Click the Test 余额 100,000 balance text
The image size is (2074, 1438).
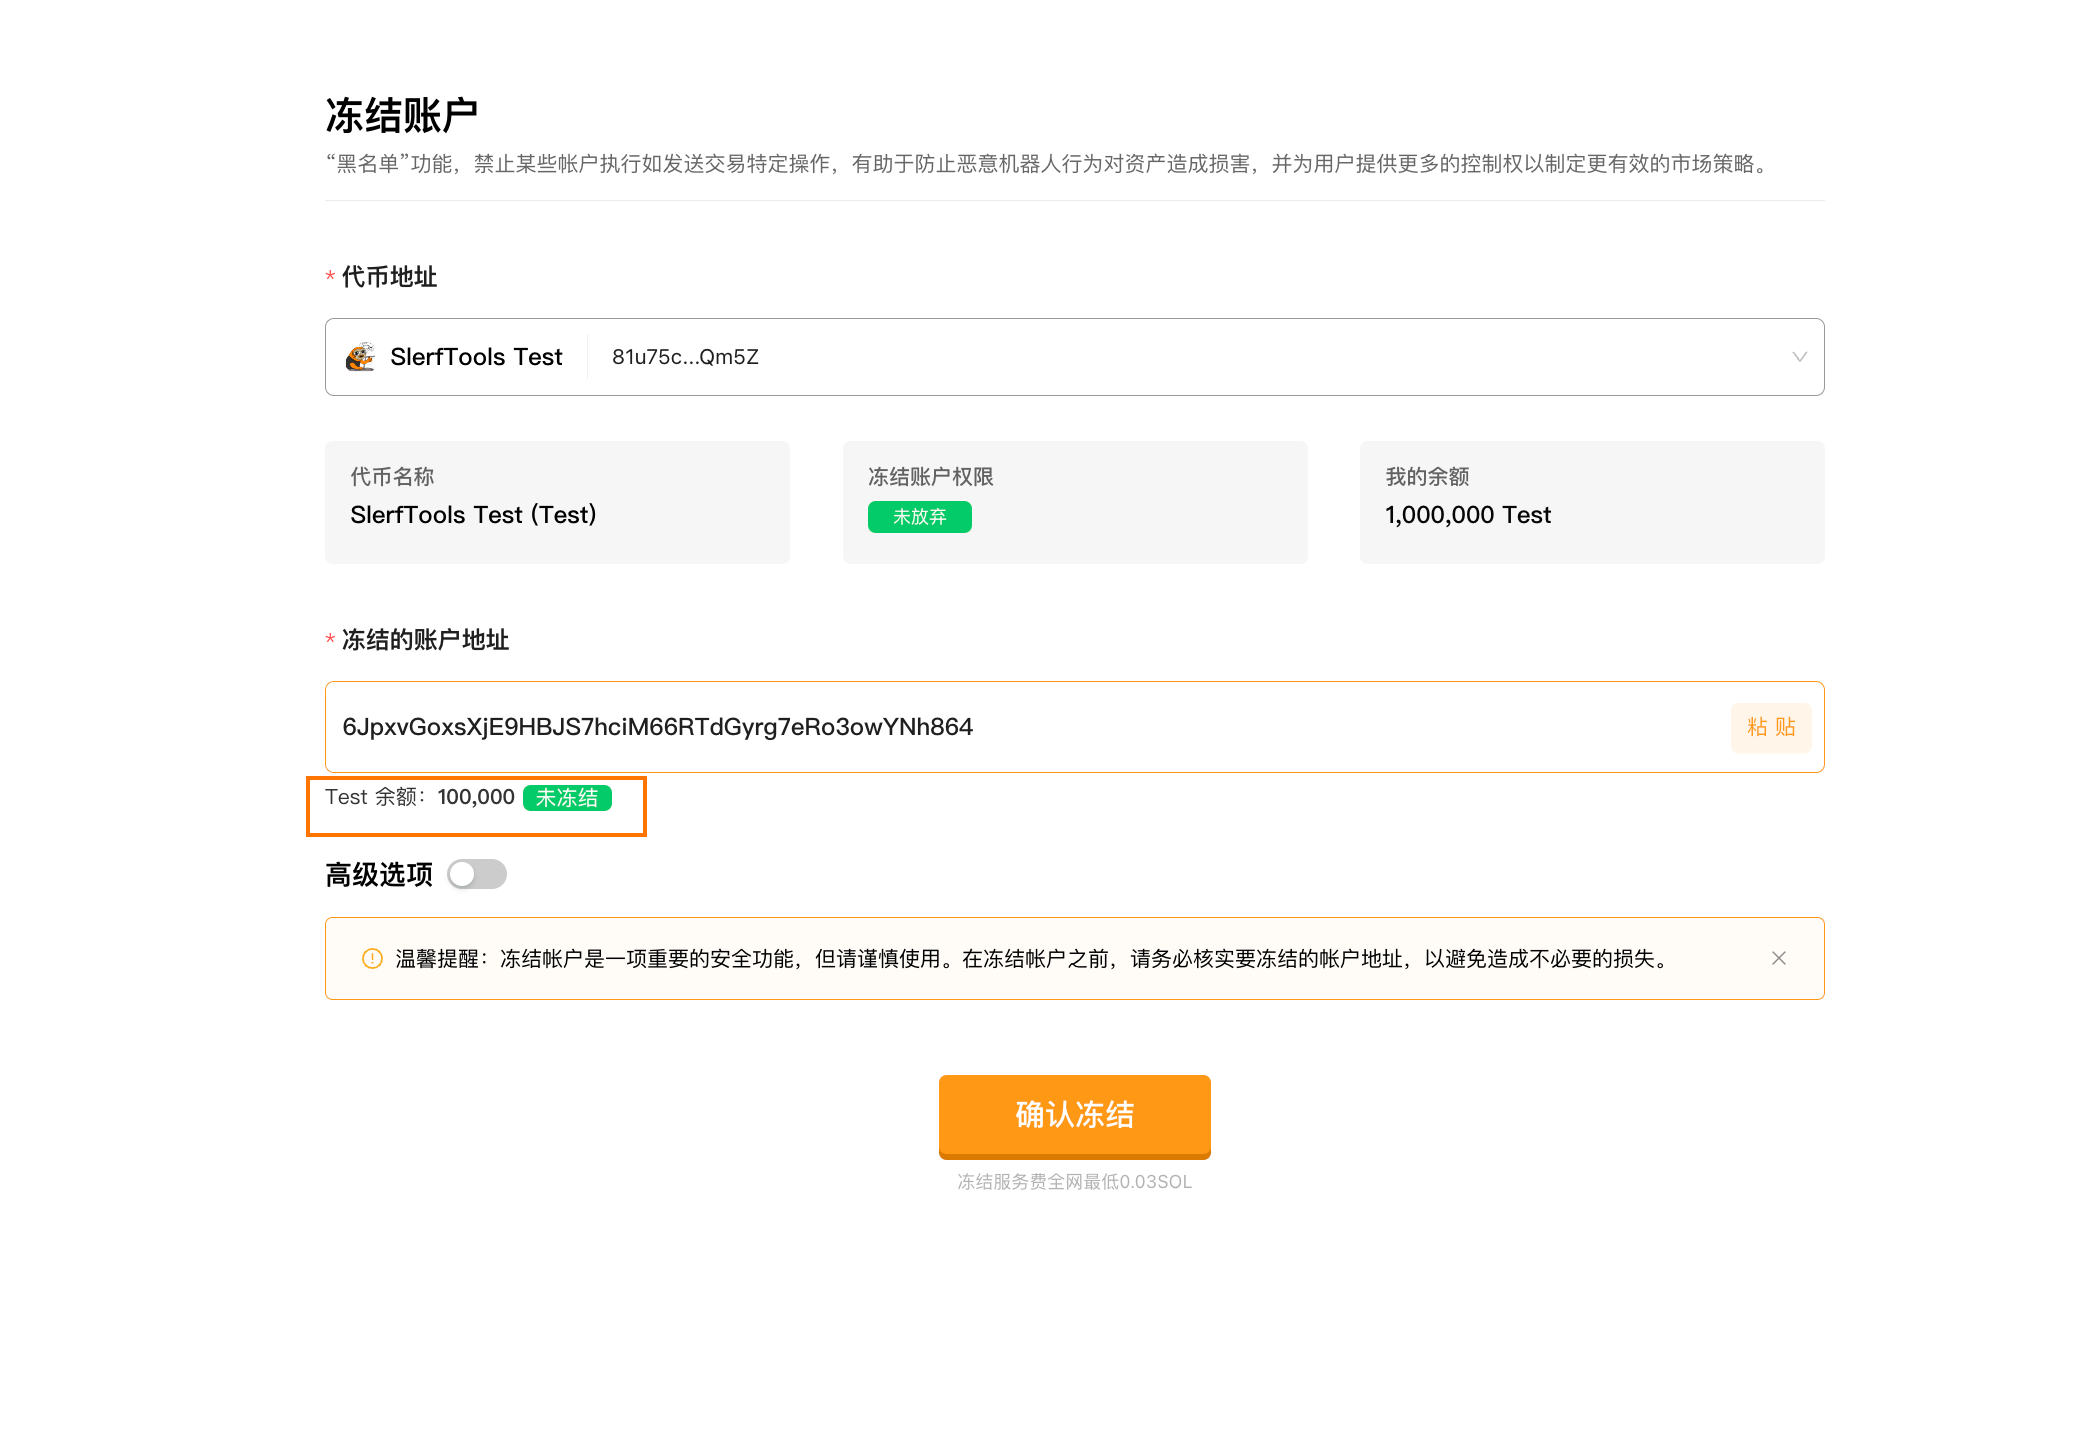(x=420, y=797)
